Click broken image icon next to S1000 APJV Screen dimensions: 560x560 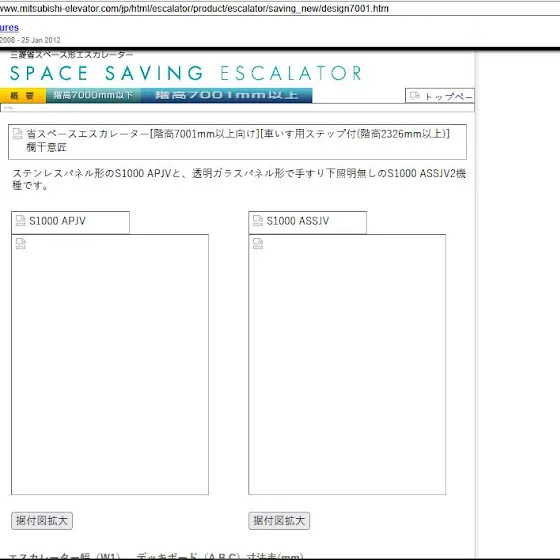pyautogui.click(x=21, y=221)
